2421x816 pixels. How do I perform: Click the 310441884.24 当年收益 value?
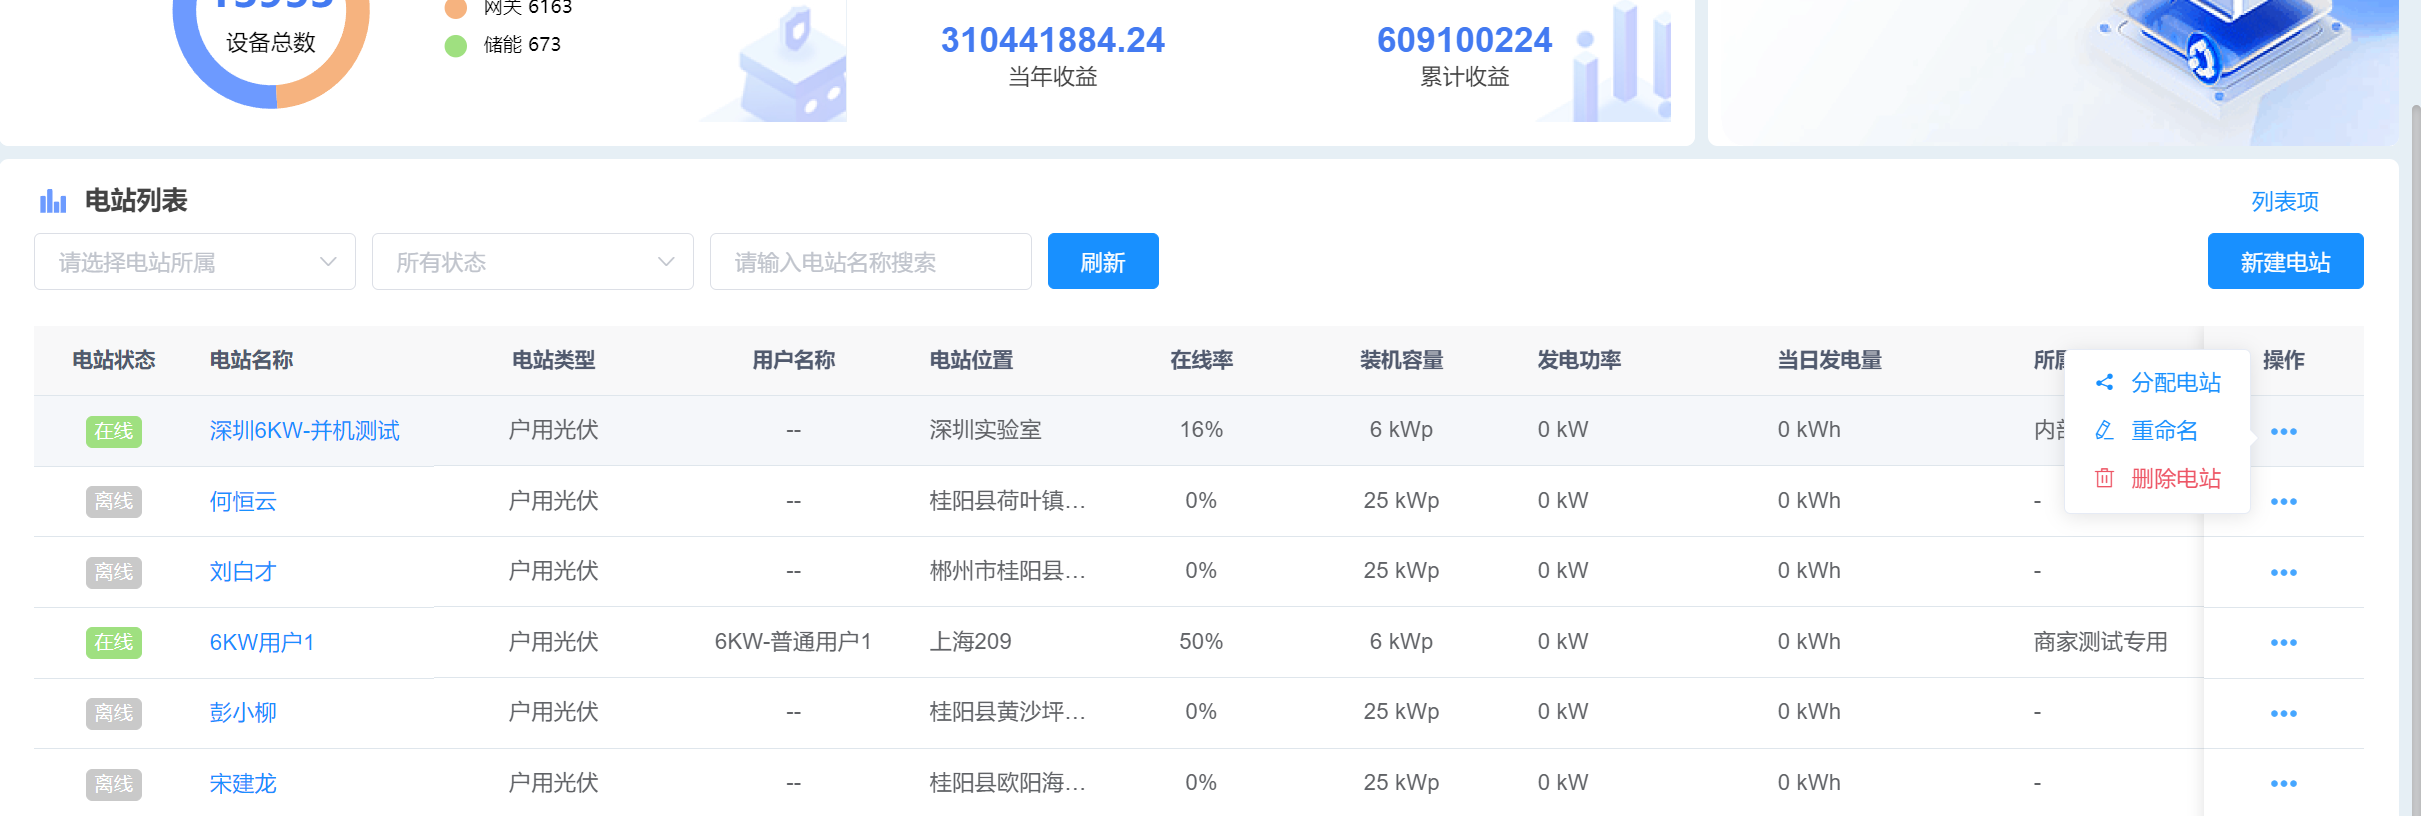click(1053, 40)
